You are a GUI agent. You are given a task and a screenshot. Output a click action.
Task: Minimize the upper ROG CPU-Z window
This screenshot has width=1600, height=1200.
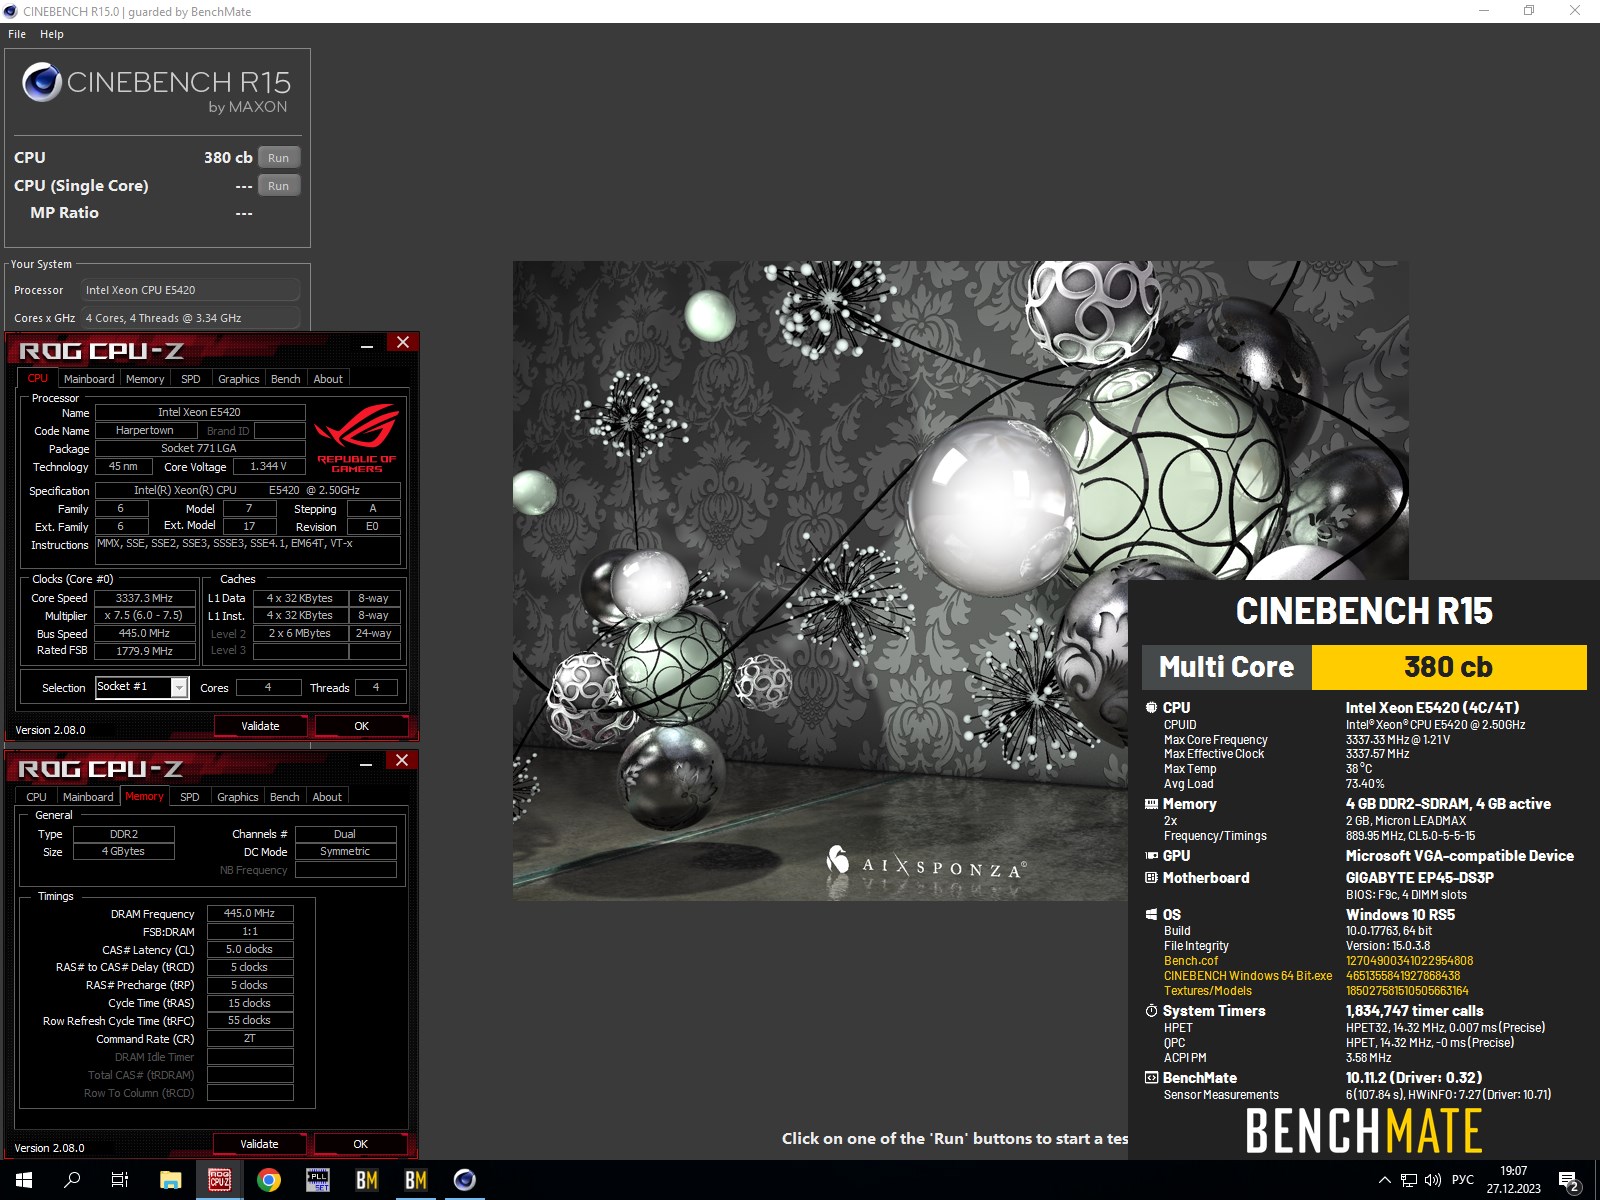pos(367,345)
